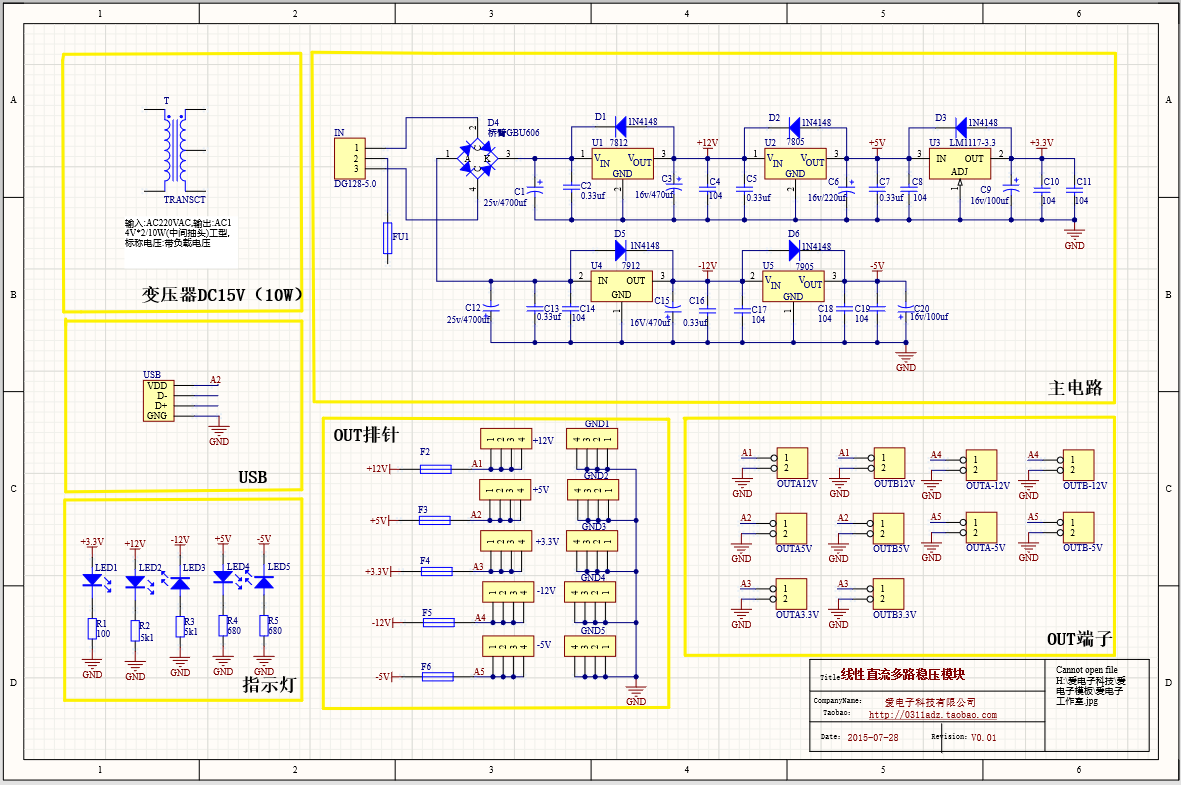
Task: Select fuse F2 on the +12V line
Action: click(x=435, y=469)
